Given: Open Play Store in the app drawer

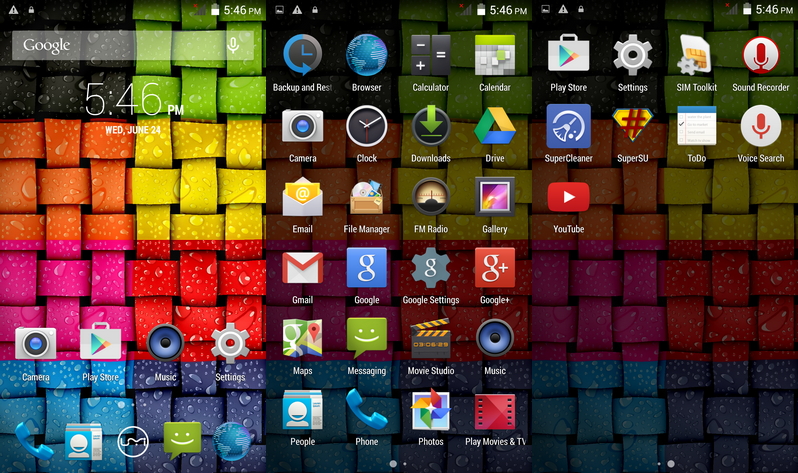Looking at the screenshot, I should click(568, 53).
